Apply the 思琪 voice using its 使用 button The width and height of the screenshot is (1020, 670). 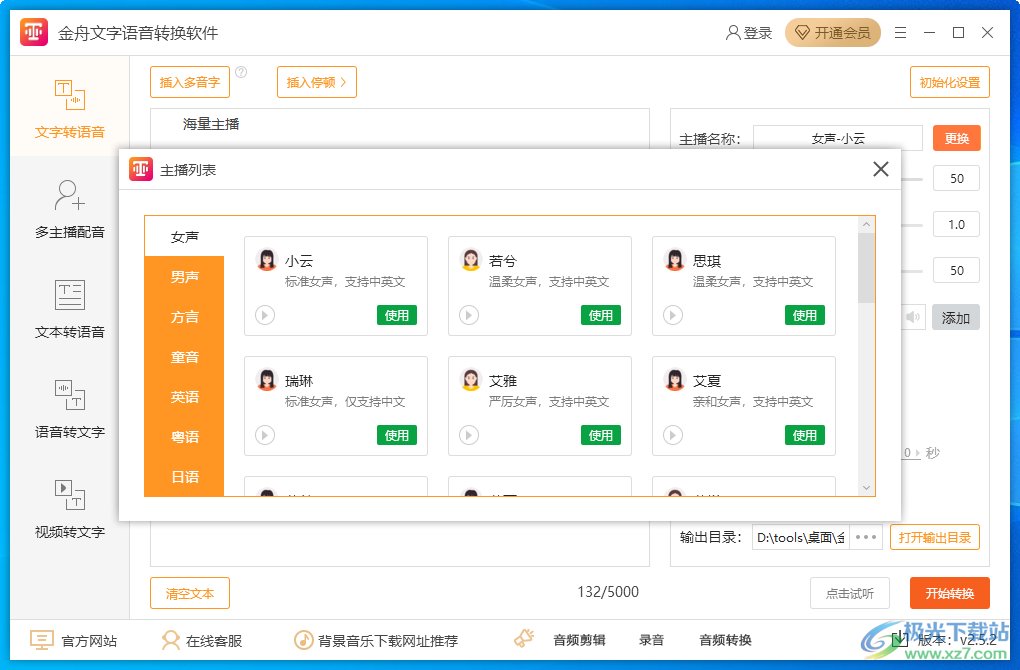point(803,314)
